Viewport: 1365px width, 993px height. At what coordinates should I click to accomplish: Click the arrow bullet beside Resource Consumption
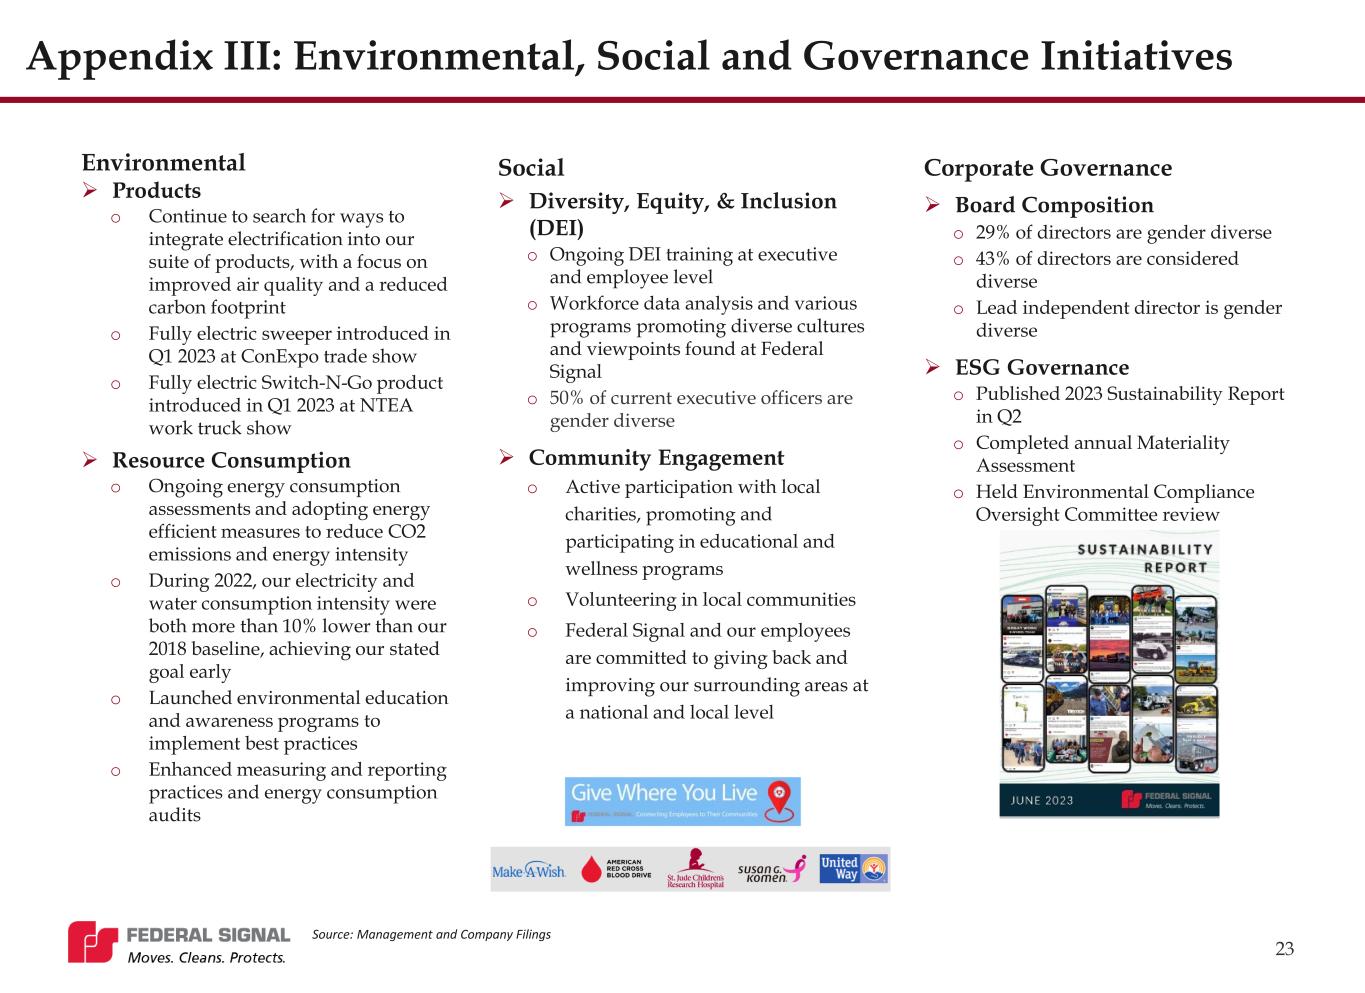click(90, 461)
